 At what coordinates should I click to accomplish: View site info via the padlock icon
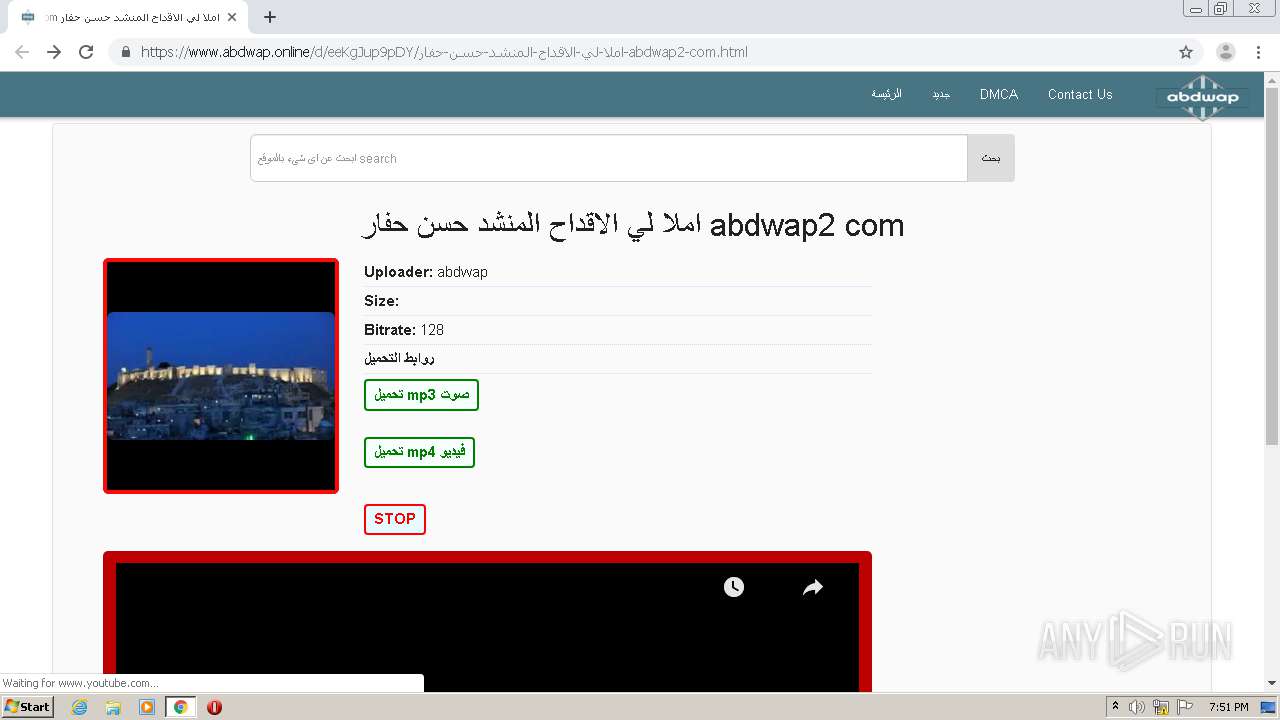coord(126,52)
